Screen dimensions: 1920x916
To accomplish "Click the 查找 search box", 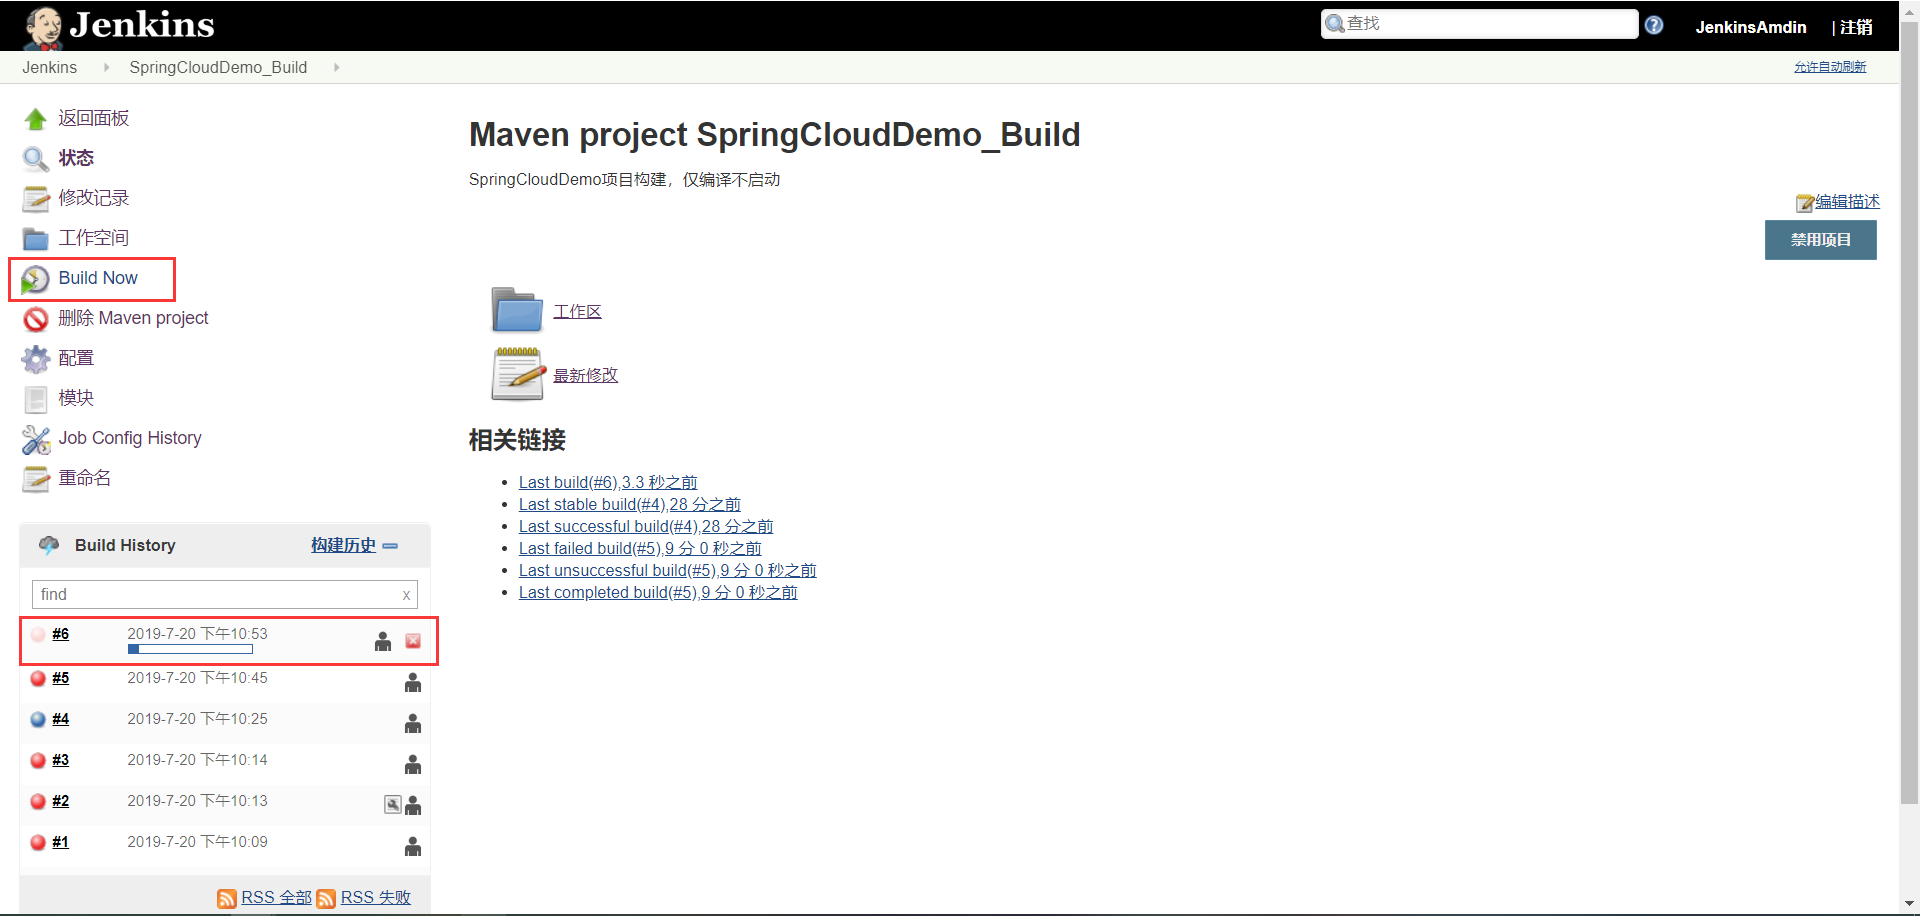I will (x=1479, y=24).
